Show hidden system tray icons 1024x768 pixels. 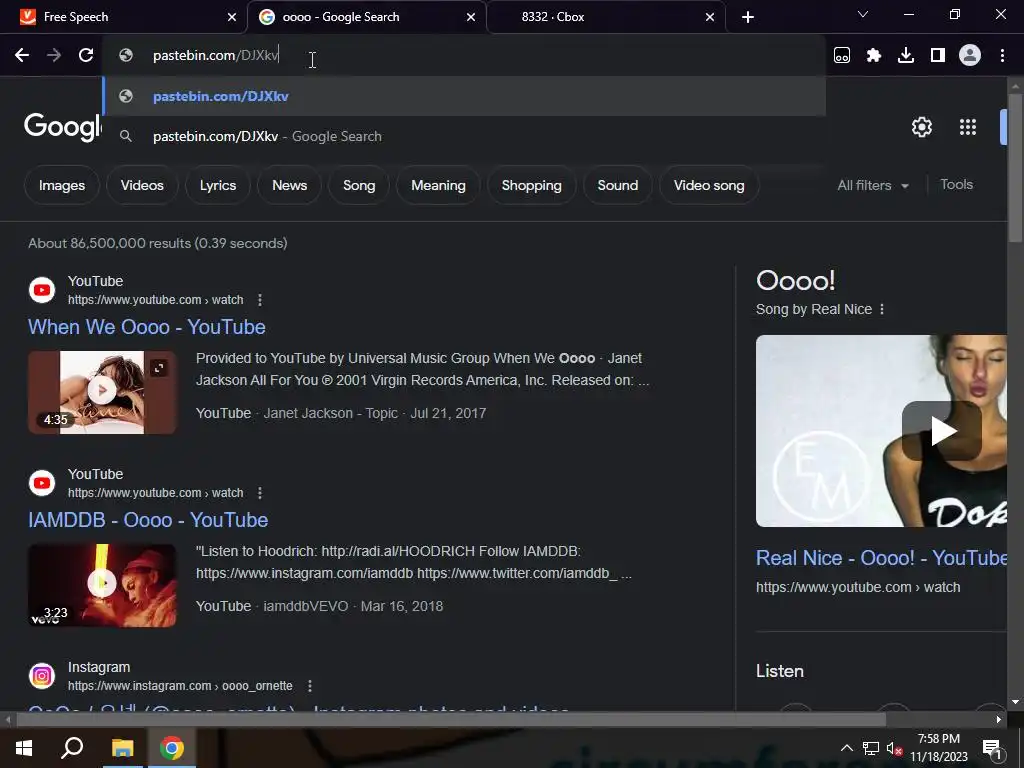(846, 748)
